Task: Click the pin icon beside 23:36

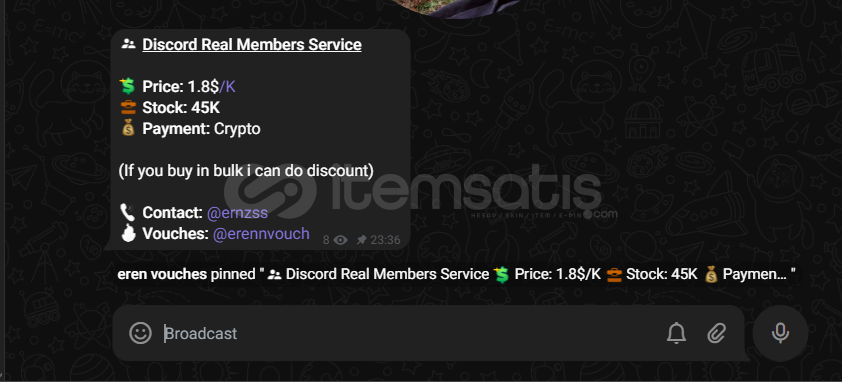Action: coord(362,240)
